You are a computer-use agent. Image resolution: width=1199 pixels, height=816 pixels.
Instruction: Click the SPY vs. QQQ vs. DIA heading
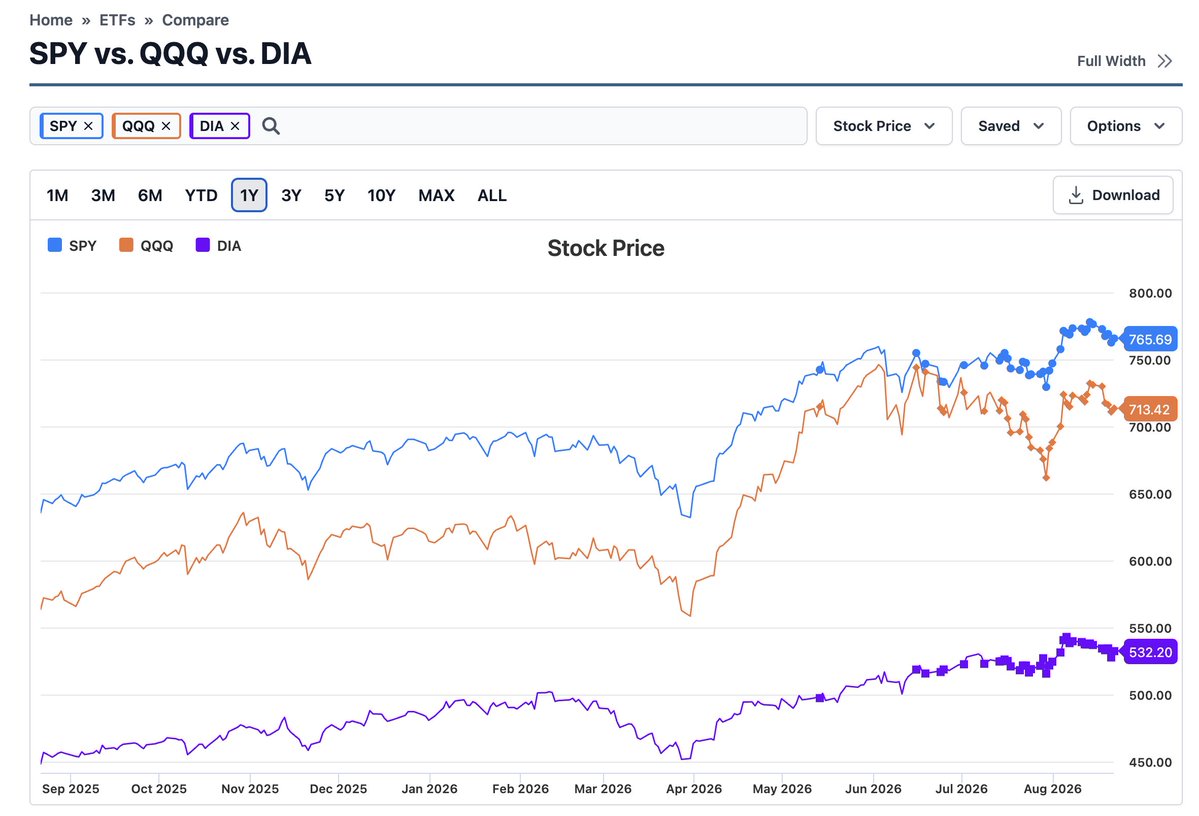point(171,54)
